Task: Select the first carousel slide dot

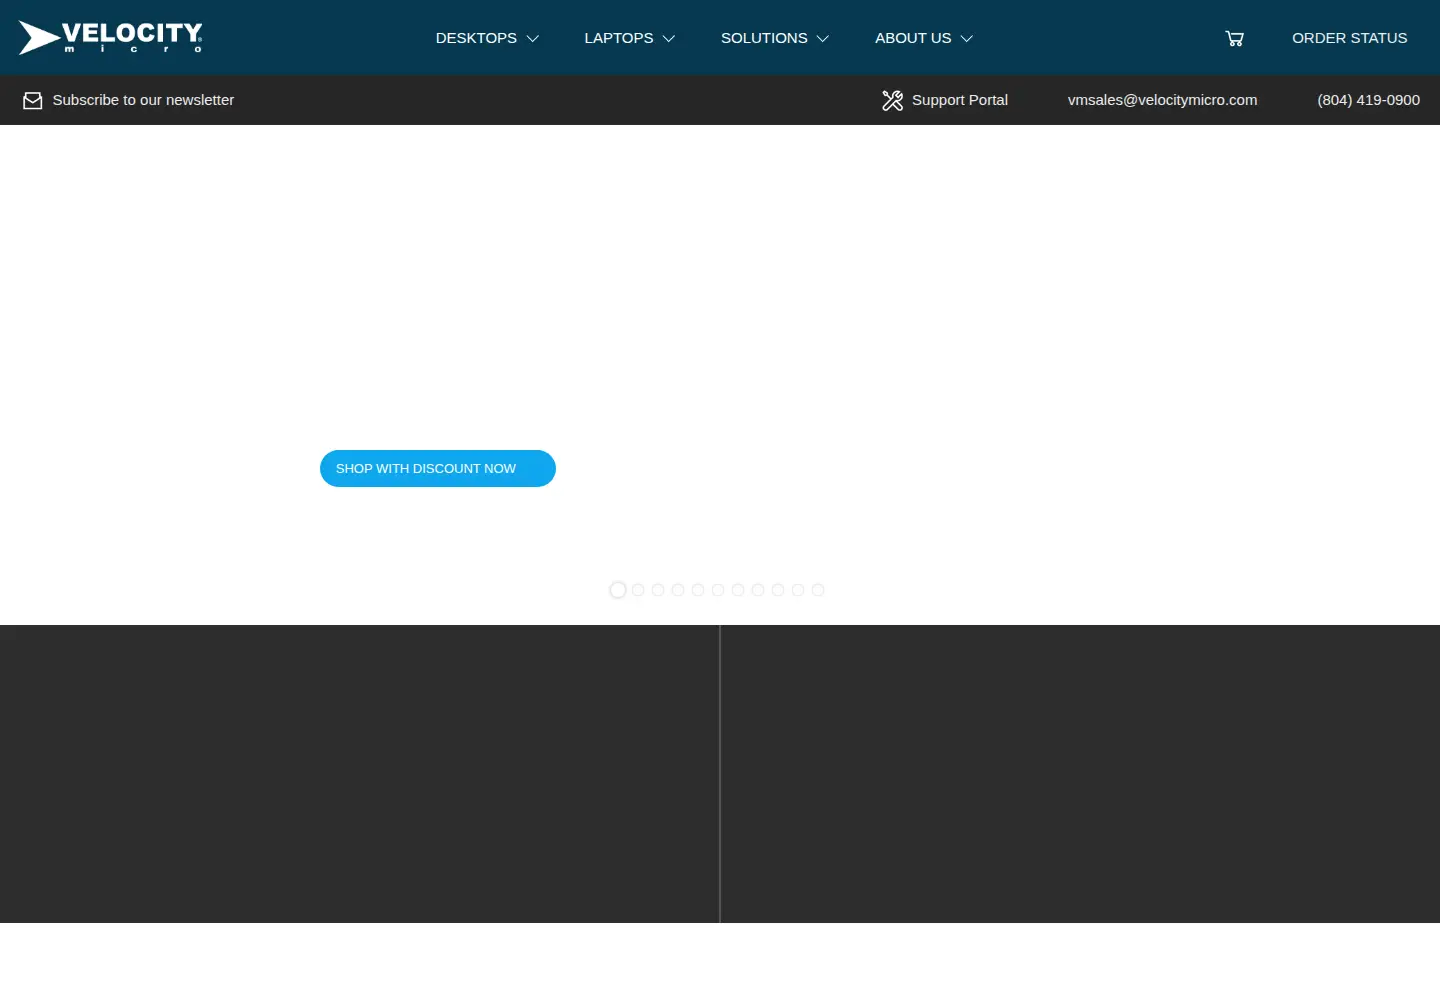Action: 618,590
